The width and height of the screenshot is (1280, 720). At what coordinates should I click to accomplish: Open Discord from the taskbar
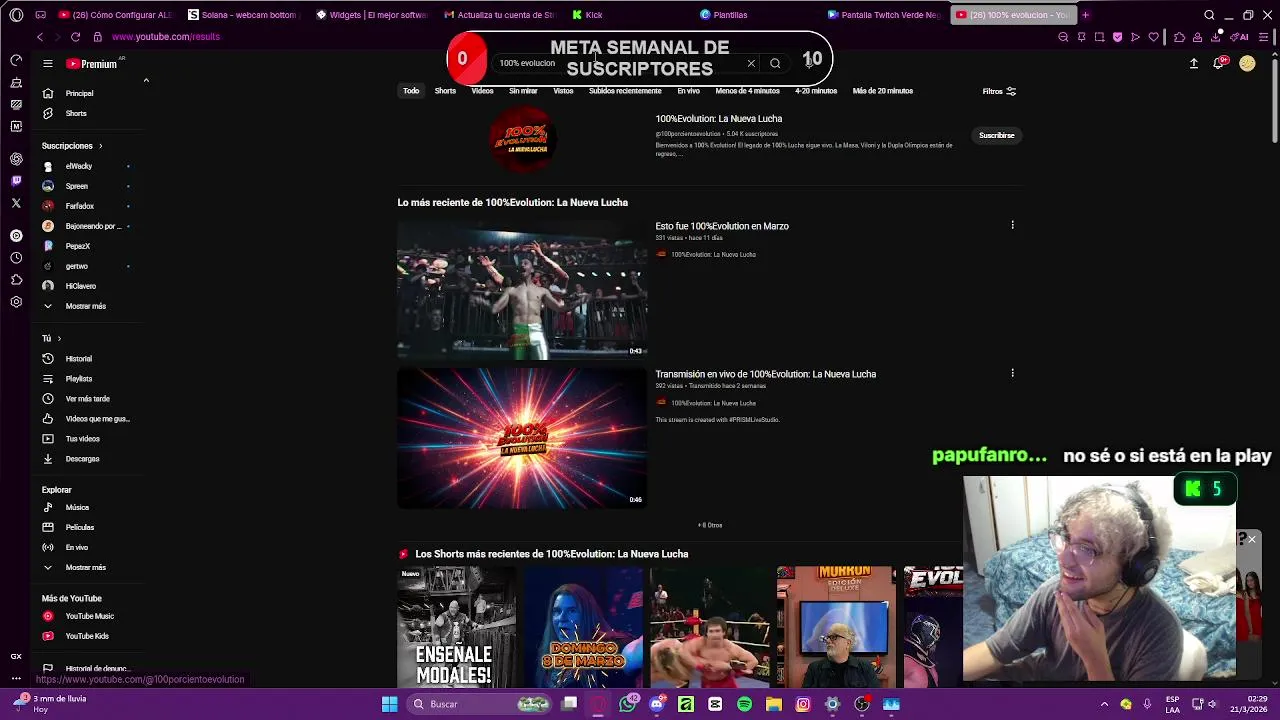656,704
